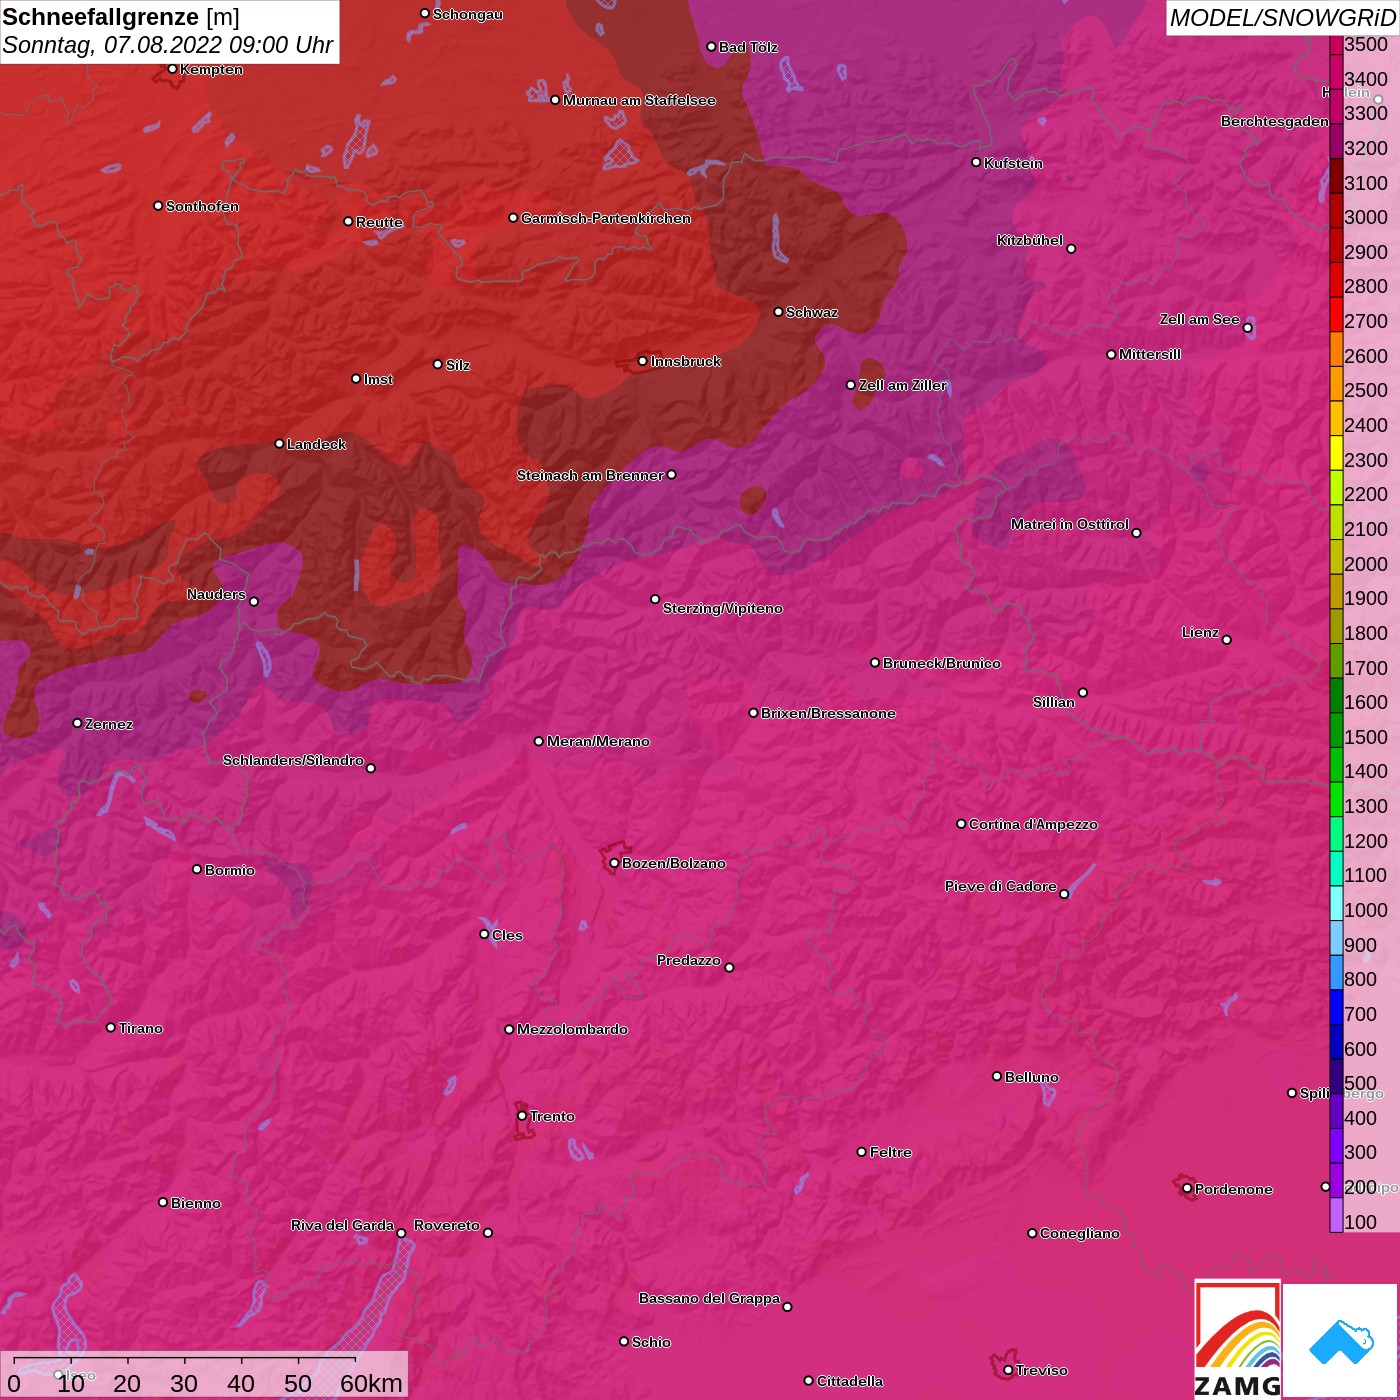1400x1400 pixels.
Task: Select the 700 m blue legend swatch
Action: 1336,1006
